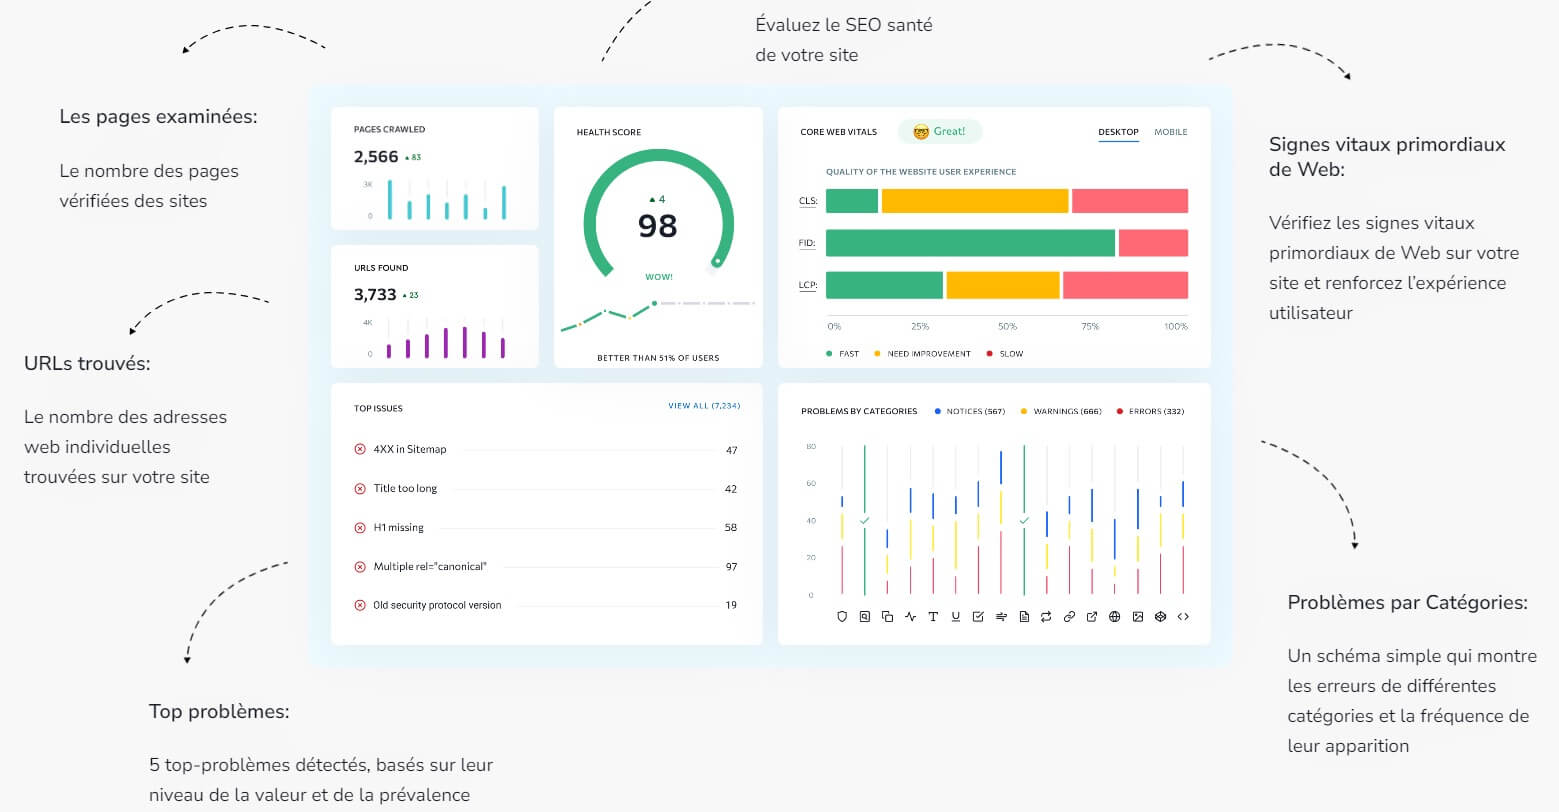Select the external link arrow category icon
Screen dimensions: 1559x812
click(1092, 617)
